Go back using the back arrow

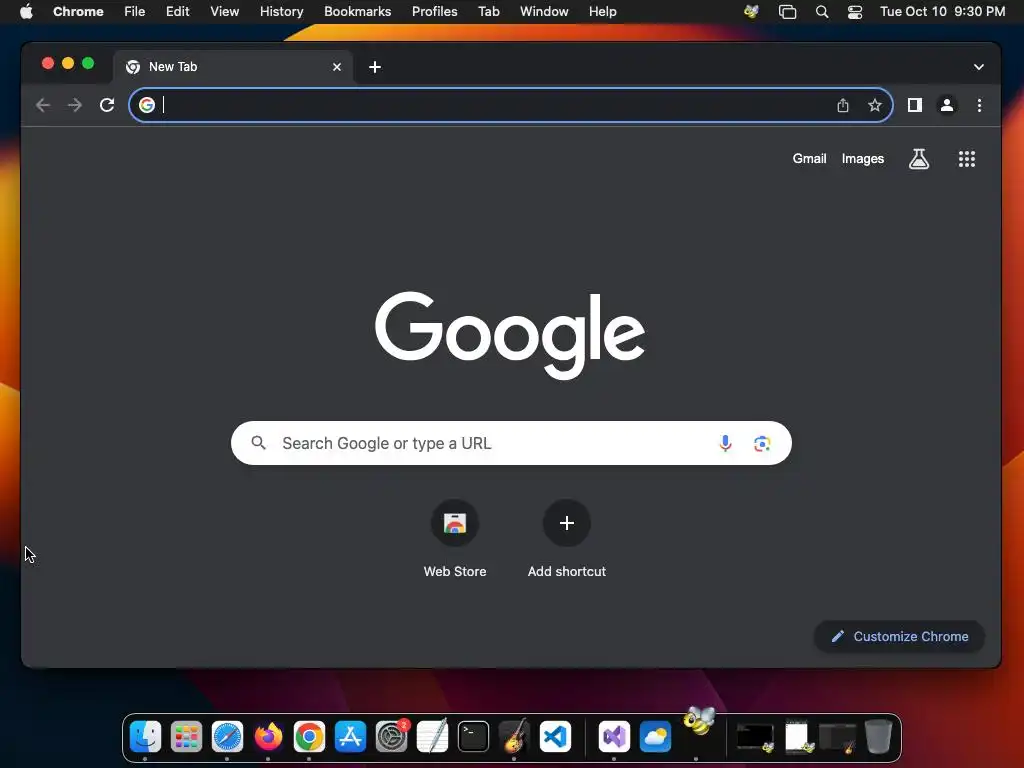tap(43, 105)
